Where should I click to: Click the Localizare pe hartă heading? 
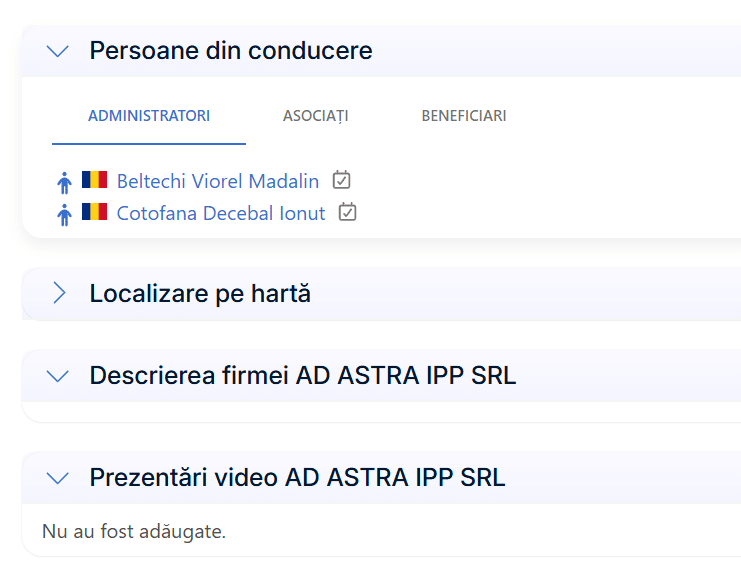(200, 294)
